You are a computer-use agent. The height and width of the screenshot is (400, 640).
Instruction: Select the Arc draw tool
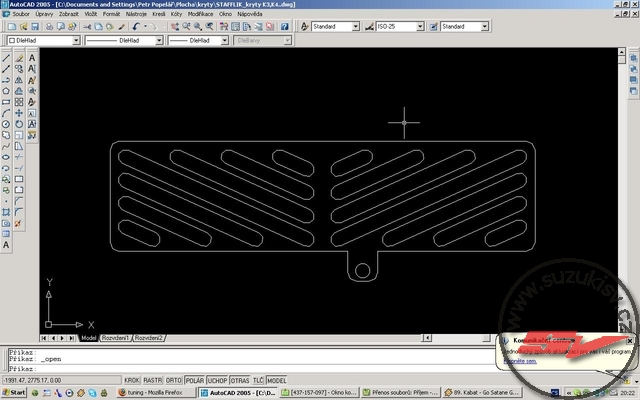(6, 113)
